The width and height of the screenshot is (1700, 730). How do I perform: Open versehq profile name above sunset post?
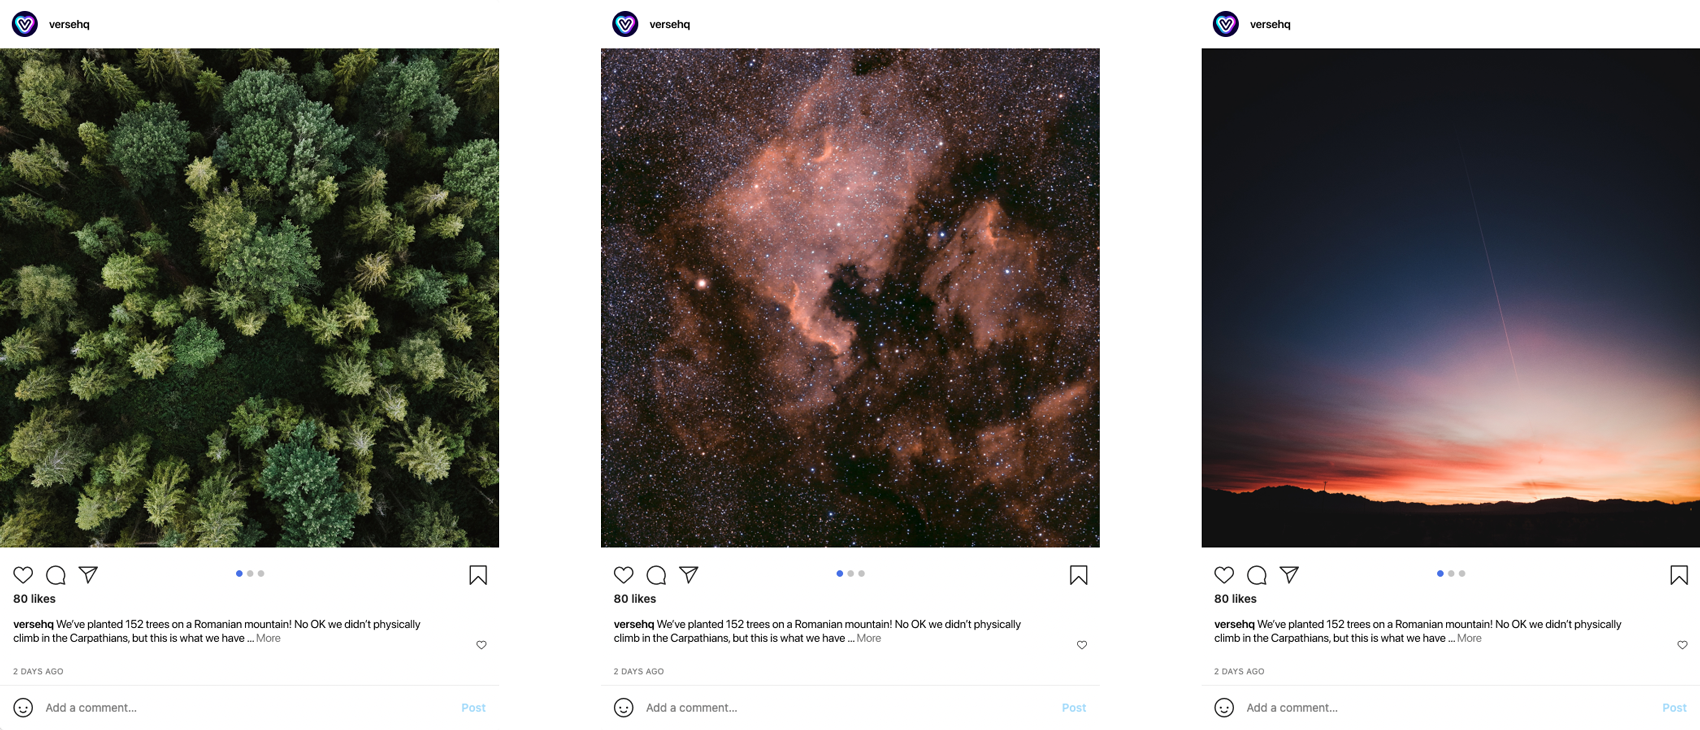coord(1269,24)
